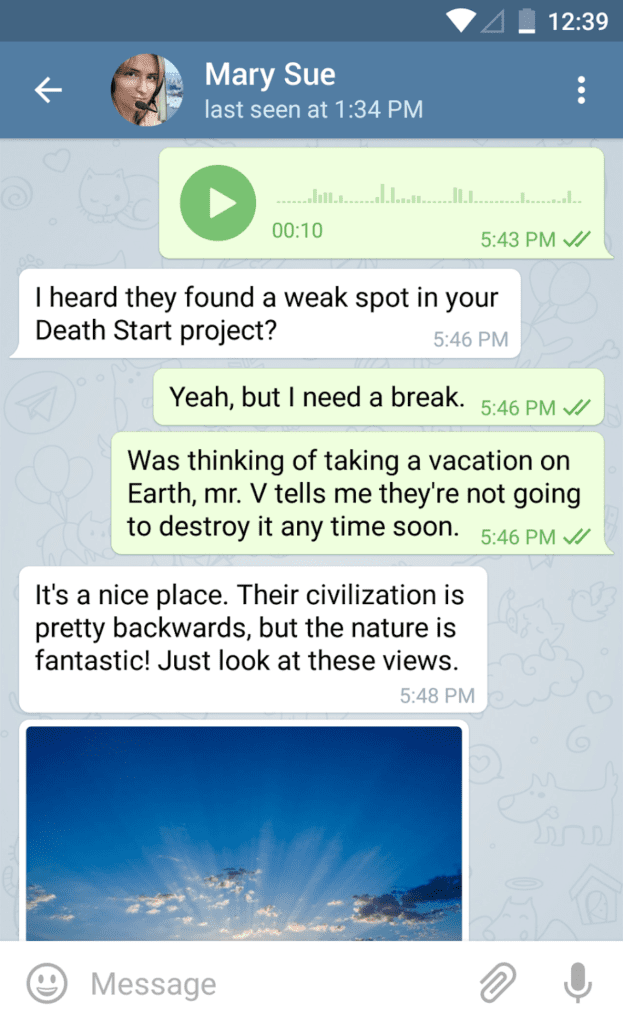Open the sky photo in chat

click(244, 833)
